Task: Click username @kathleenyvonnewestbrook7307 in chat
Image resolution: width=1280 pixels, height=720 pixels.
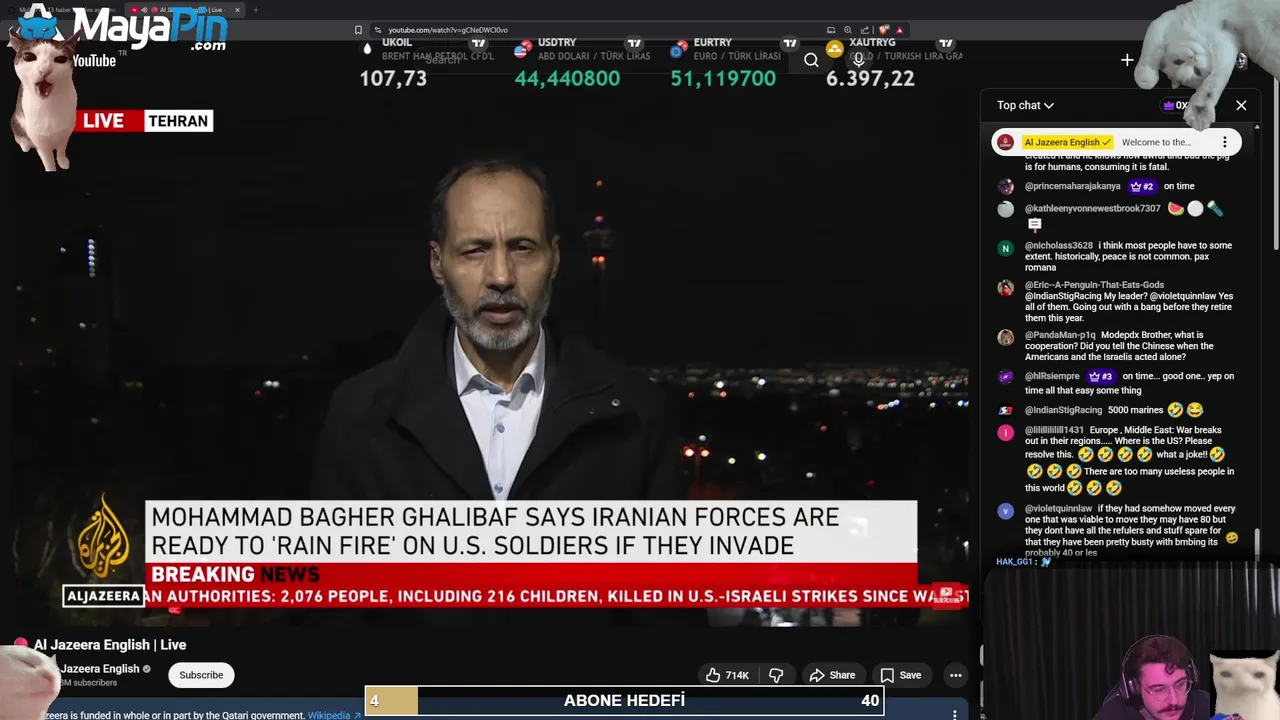Action: (1092, 208)
